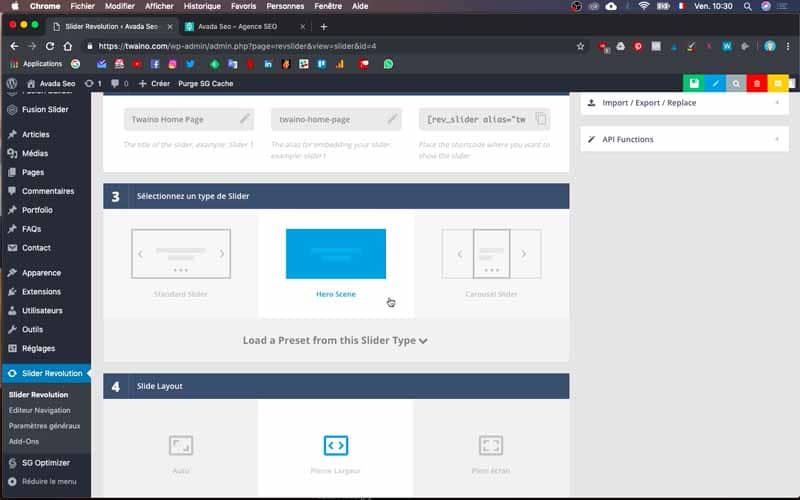Click the red trash delete slider icon
The width and height of the screenshot is (800, 500).
click(757, 83)
